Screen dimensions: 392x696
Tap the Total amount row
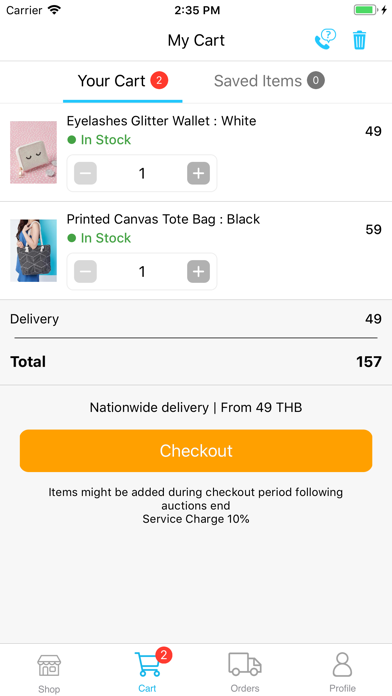tap(196, 362)
